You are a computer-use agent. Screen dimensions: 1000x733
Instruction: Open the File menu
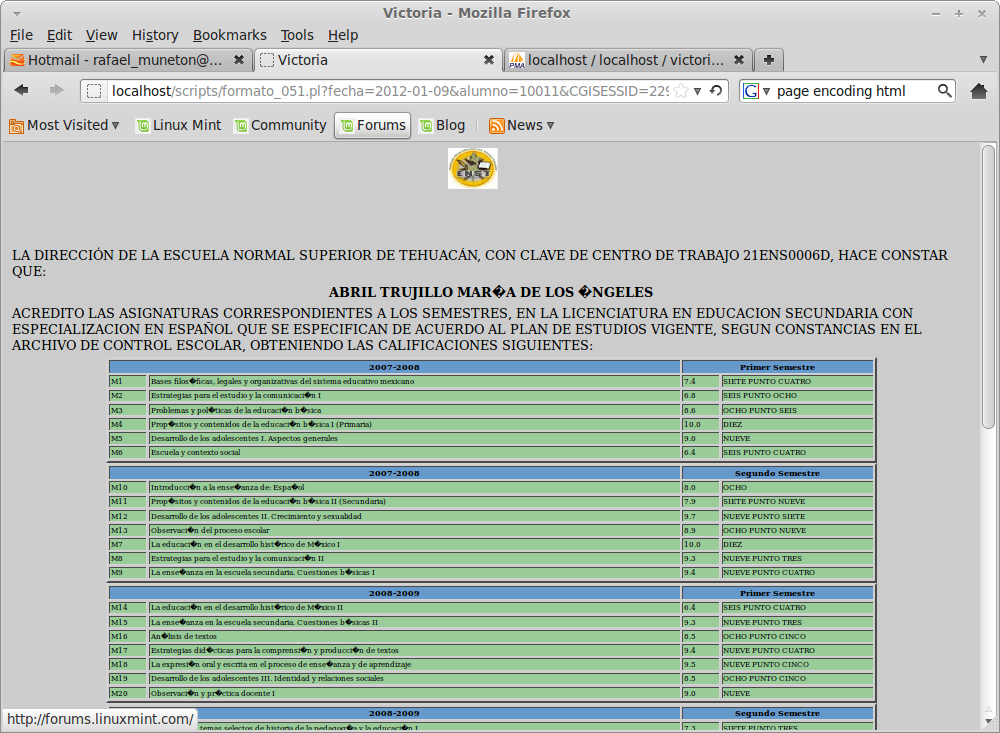click(21, 35)
